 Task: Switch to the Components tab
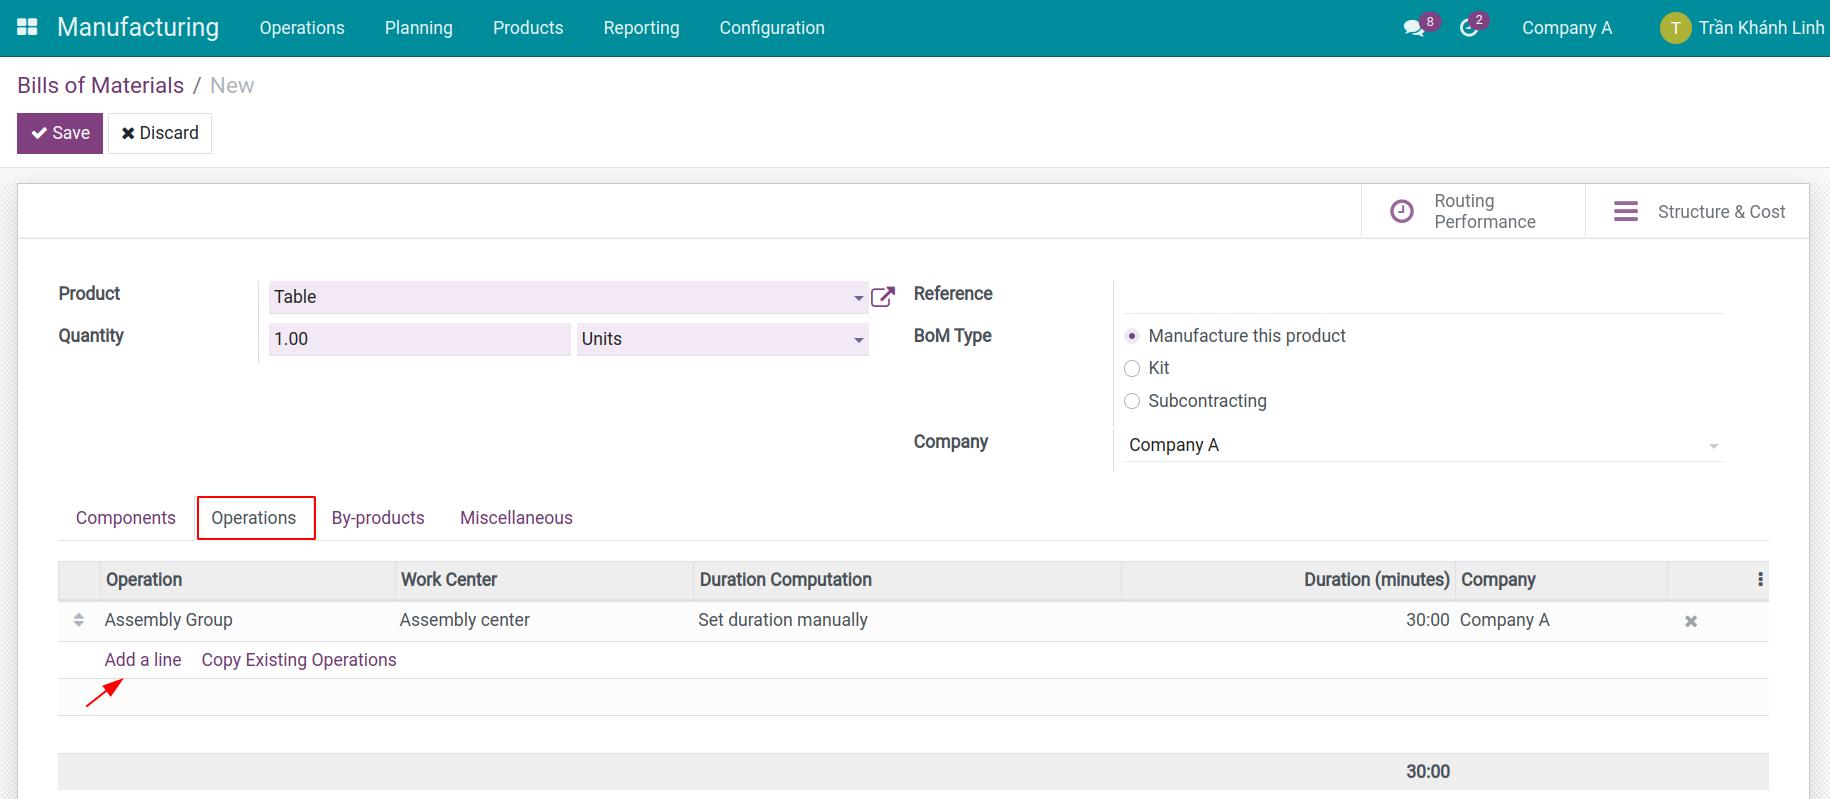click(126, 518)
